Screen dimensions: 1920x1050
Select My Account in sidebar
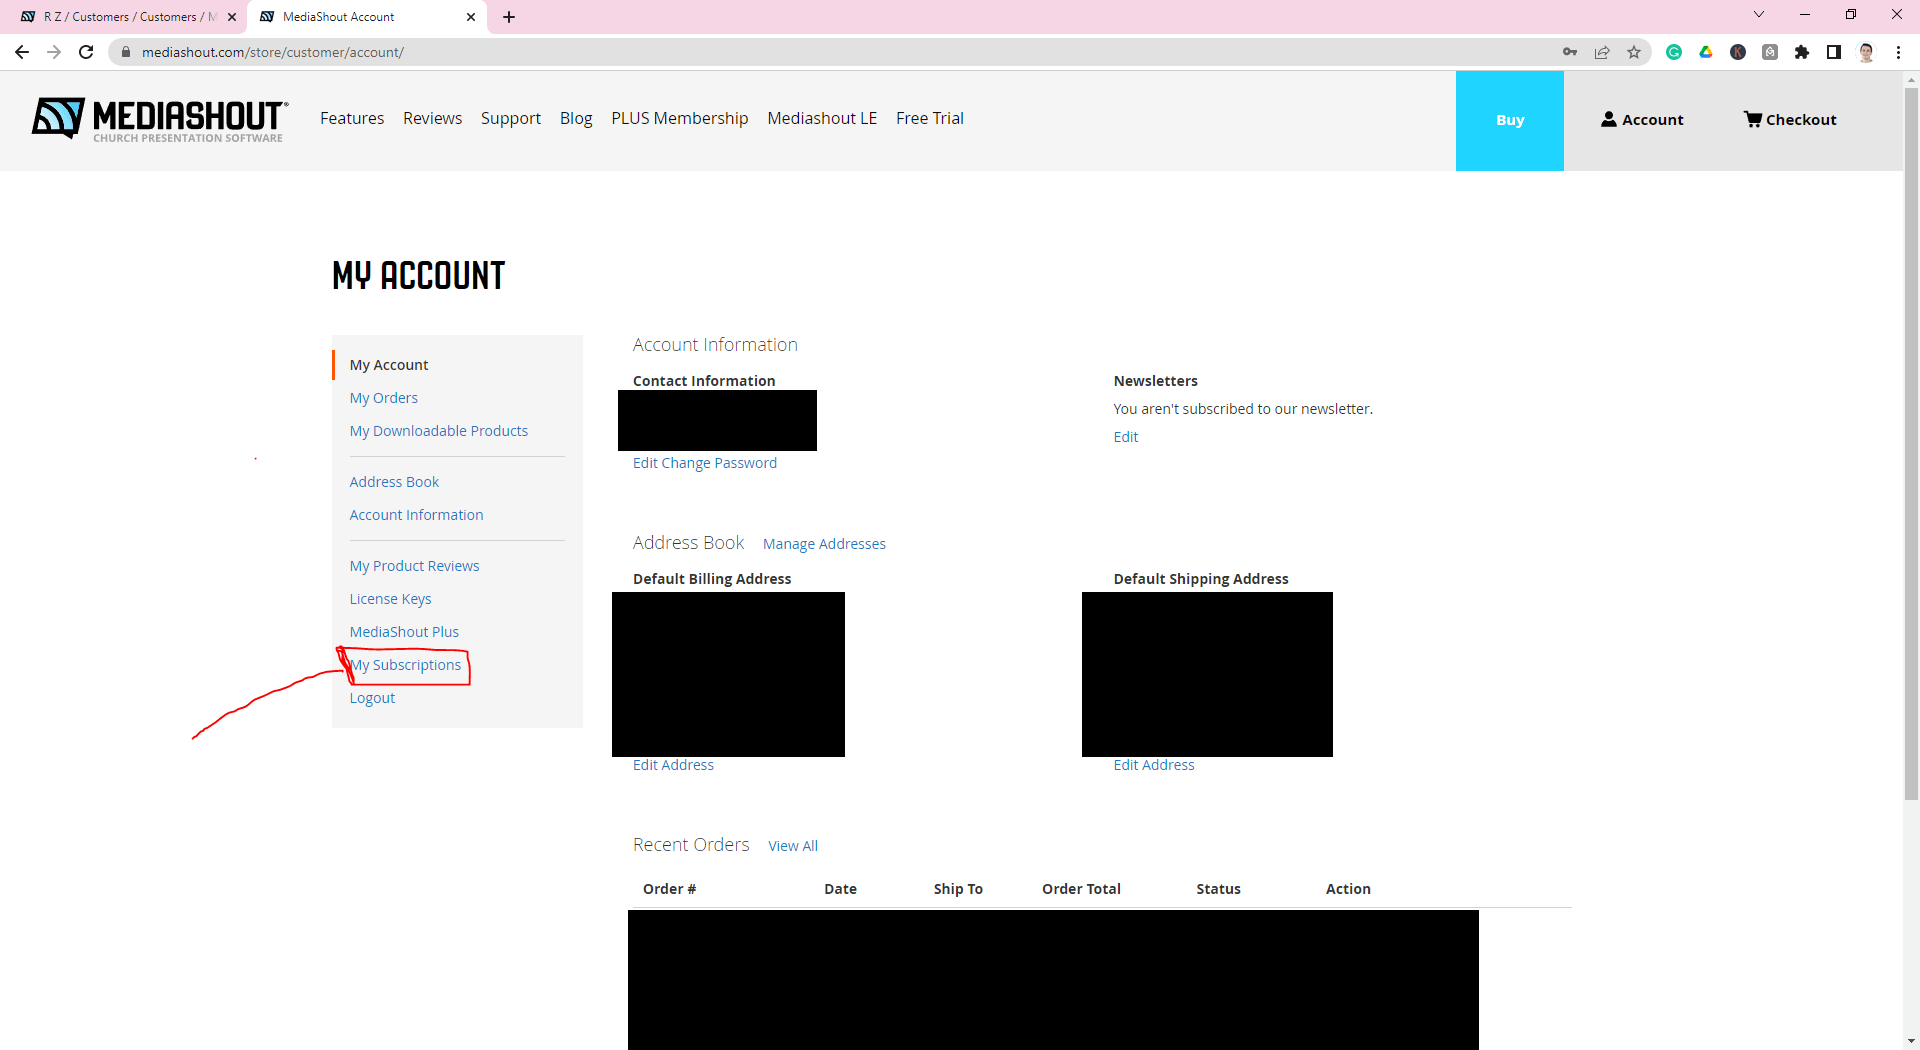pyautogui.click(x=389, y=365)
